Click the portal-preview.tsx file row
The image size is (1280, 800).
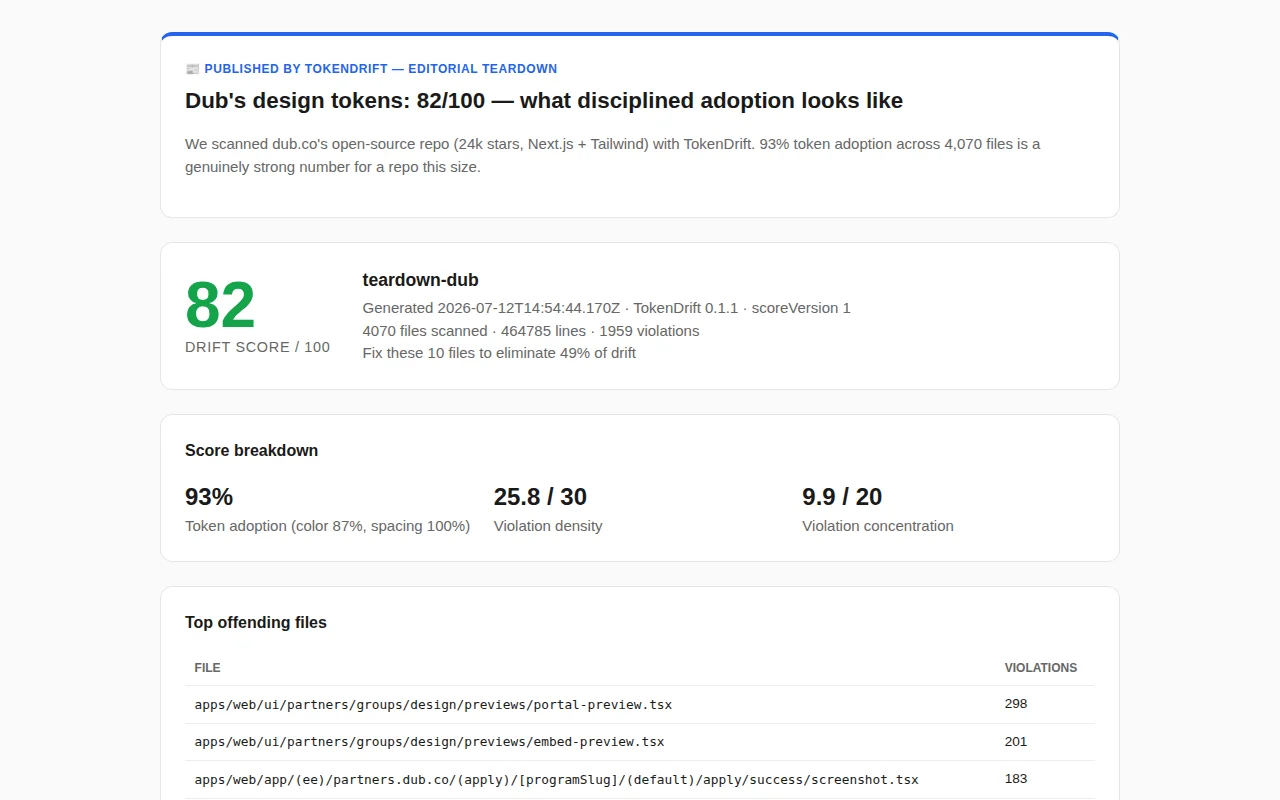[x=640, y=705]
